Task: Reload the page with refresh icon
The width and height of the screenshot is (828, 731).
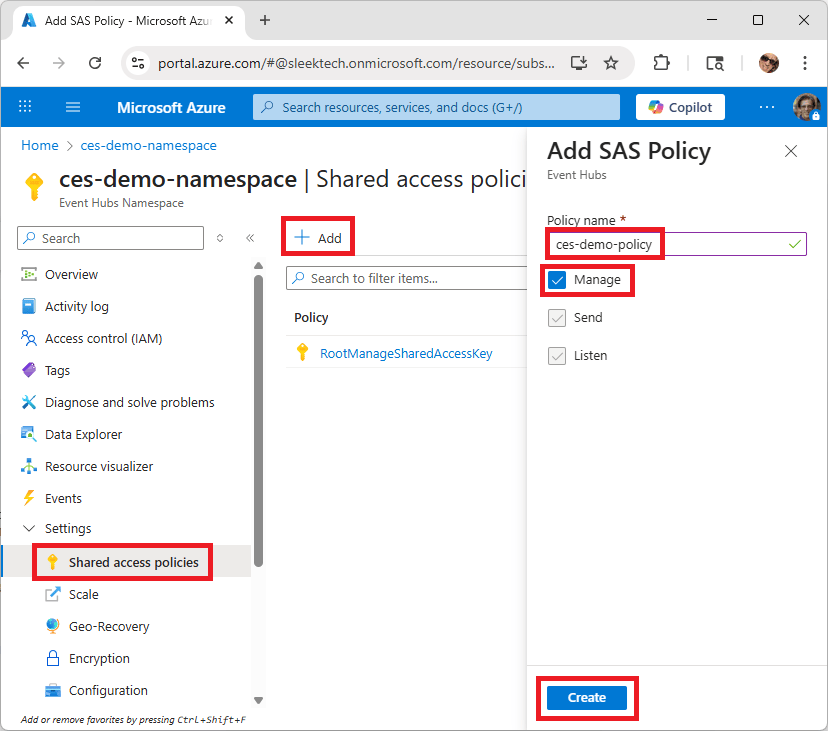Action: click(x=95, y=63)
